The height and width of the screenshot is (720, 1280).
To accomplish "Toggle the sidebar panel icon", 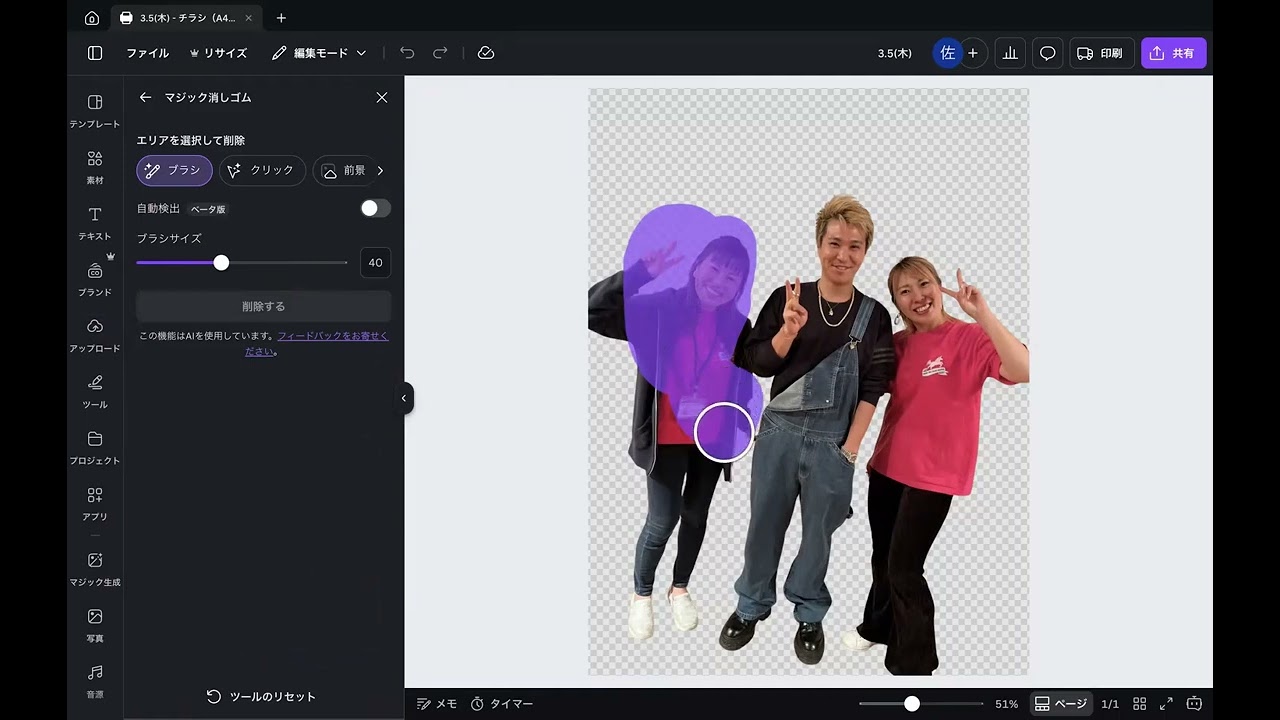I will 95,53.
